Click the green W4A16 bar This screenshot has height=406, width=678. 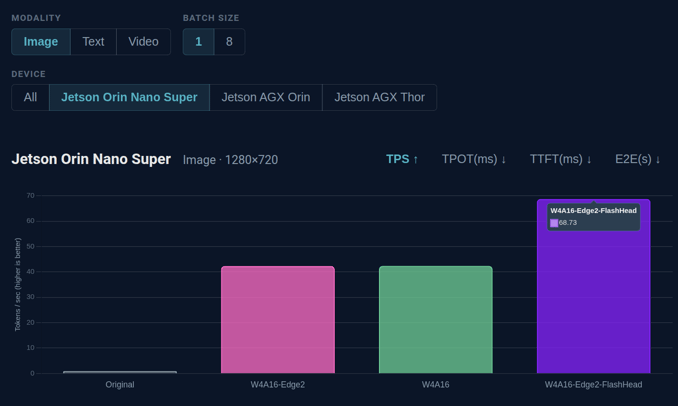[435, 320]
